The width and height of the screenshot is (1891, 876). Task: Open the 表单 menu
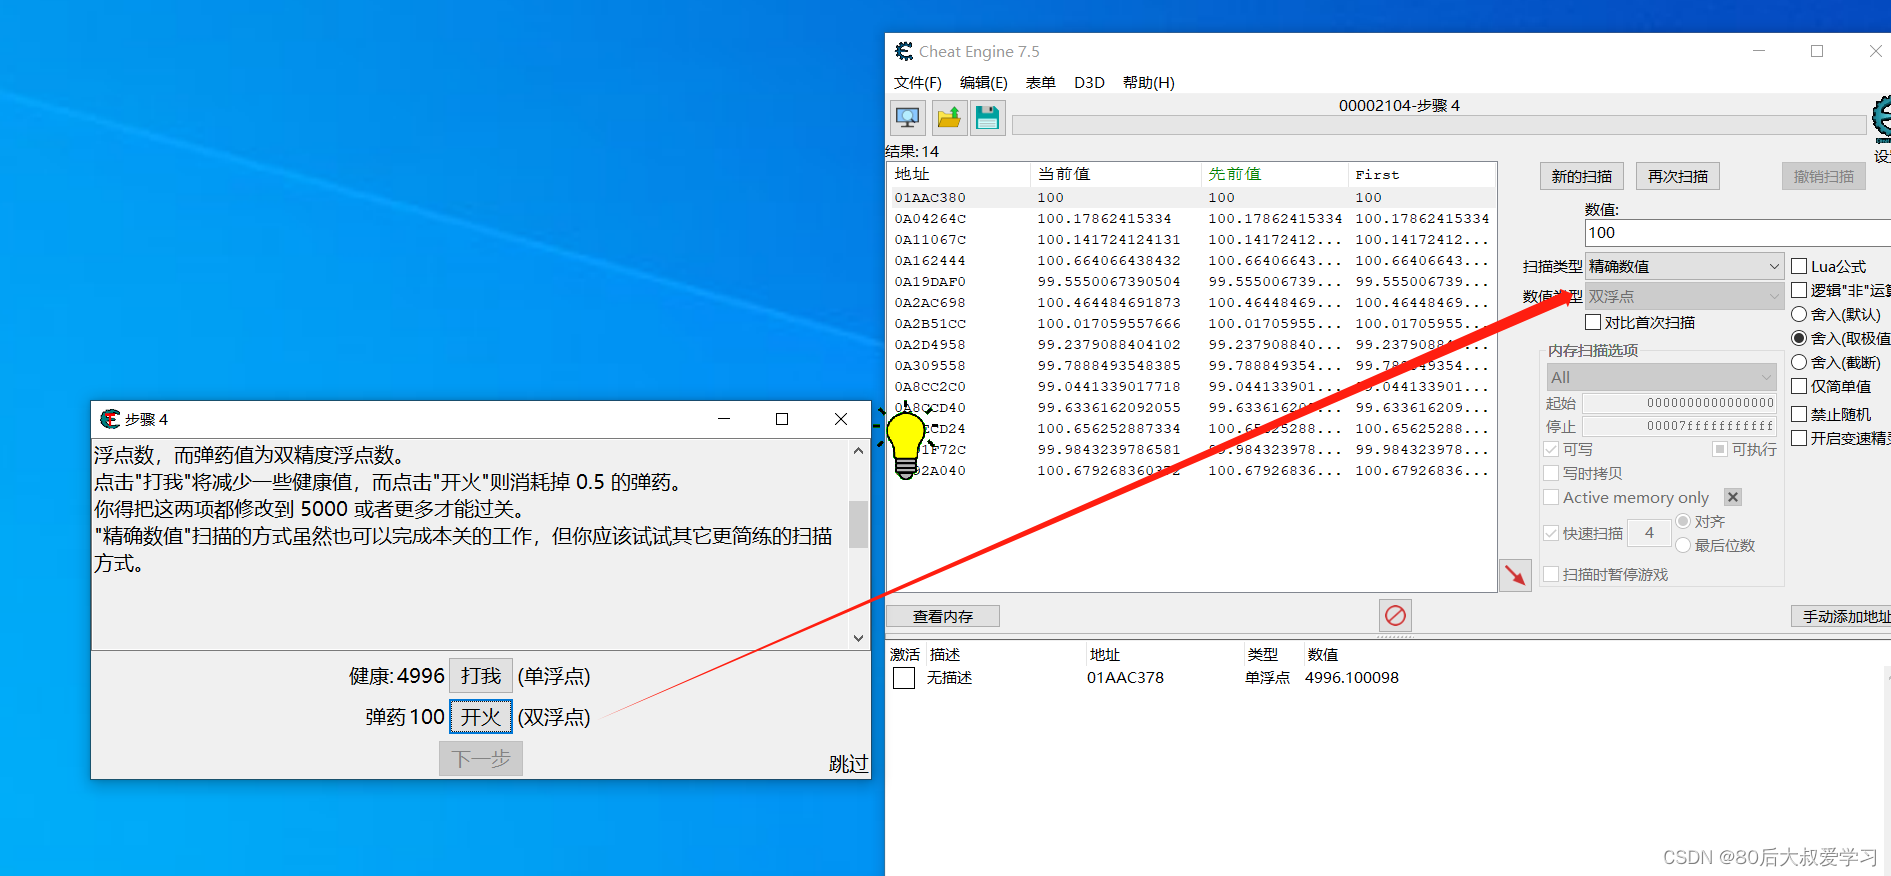coord(1040,82)
